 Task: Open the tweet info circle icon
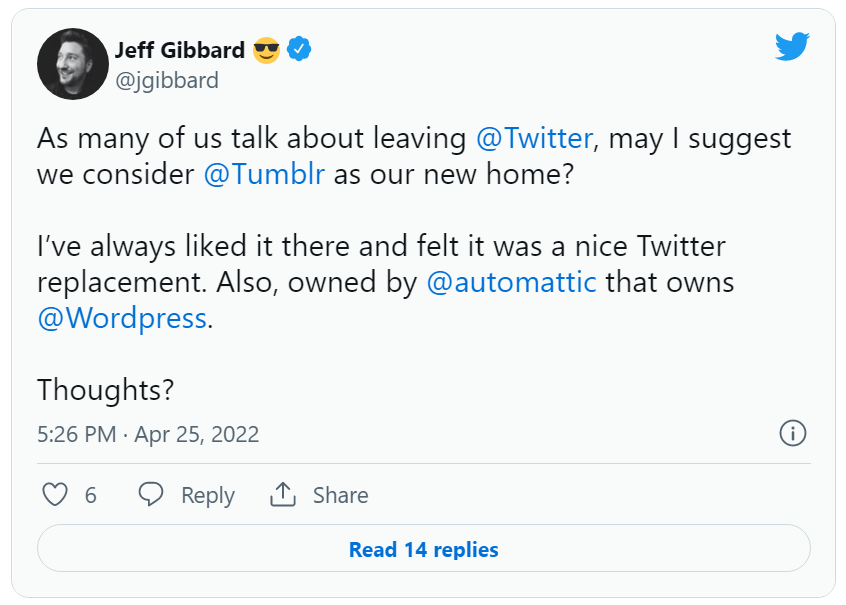coord(792,434)
